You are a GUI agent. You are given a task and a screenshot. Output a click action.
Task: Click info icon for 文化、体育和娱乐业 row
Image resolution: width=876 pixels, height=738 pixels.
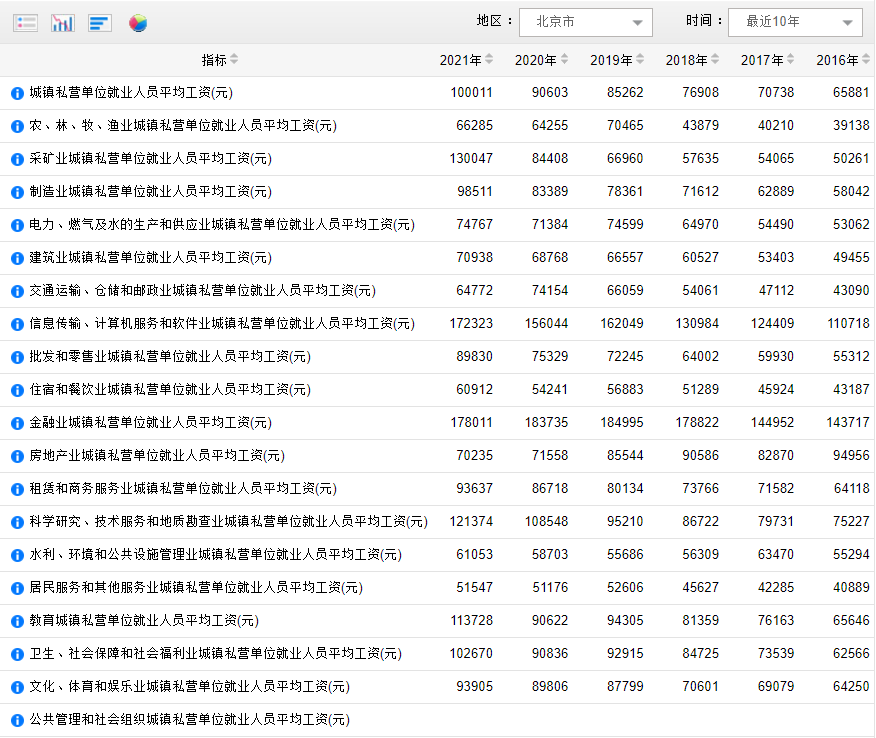tap(17, 687)
